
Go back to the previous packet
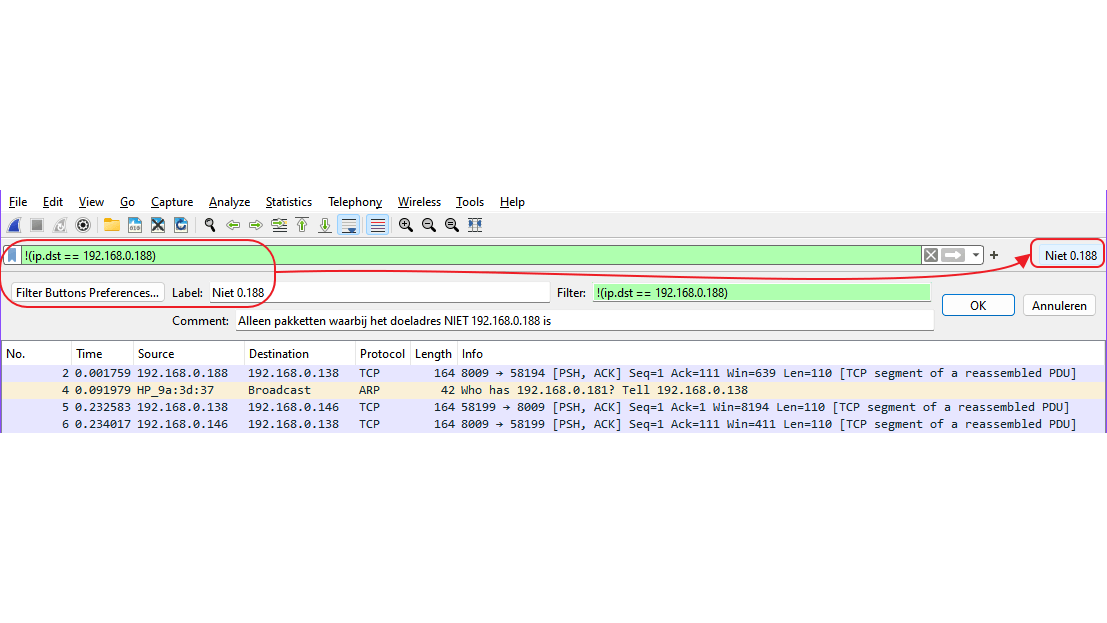point(233,225)
